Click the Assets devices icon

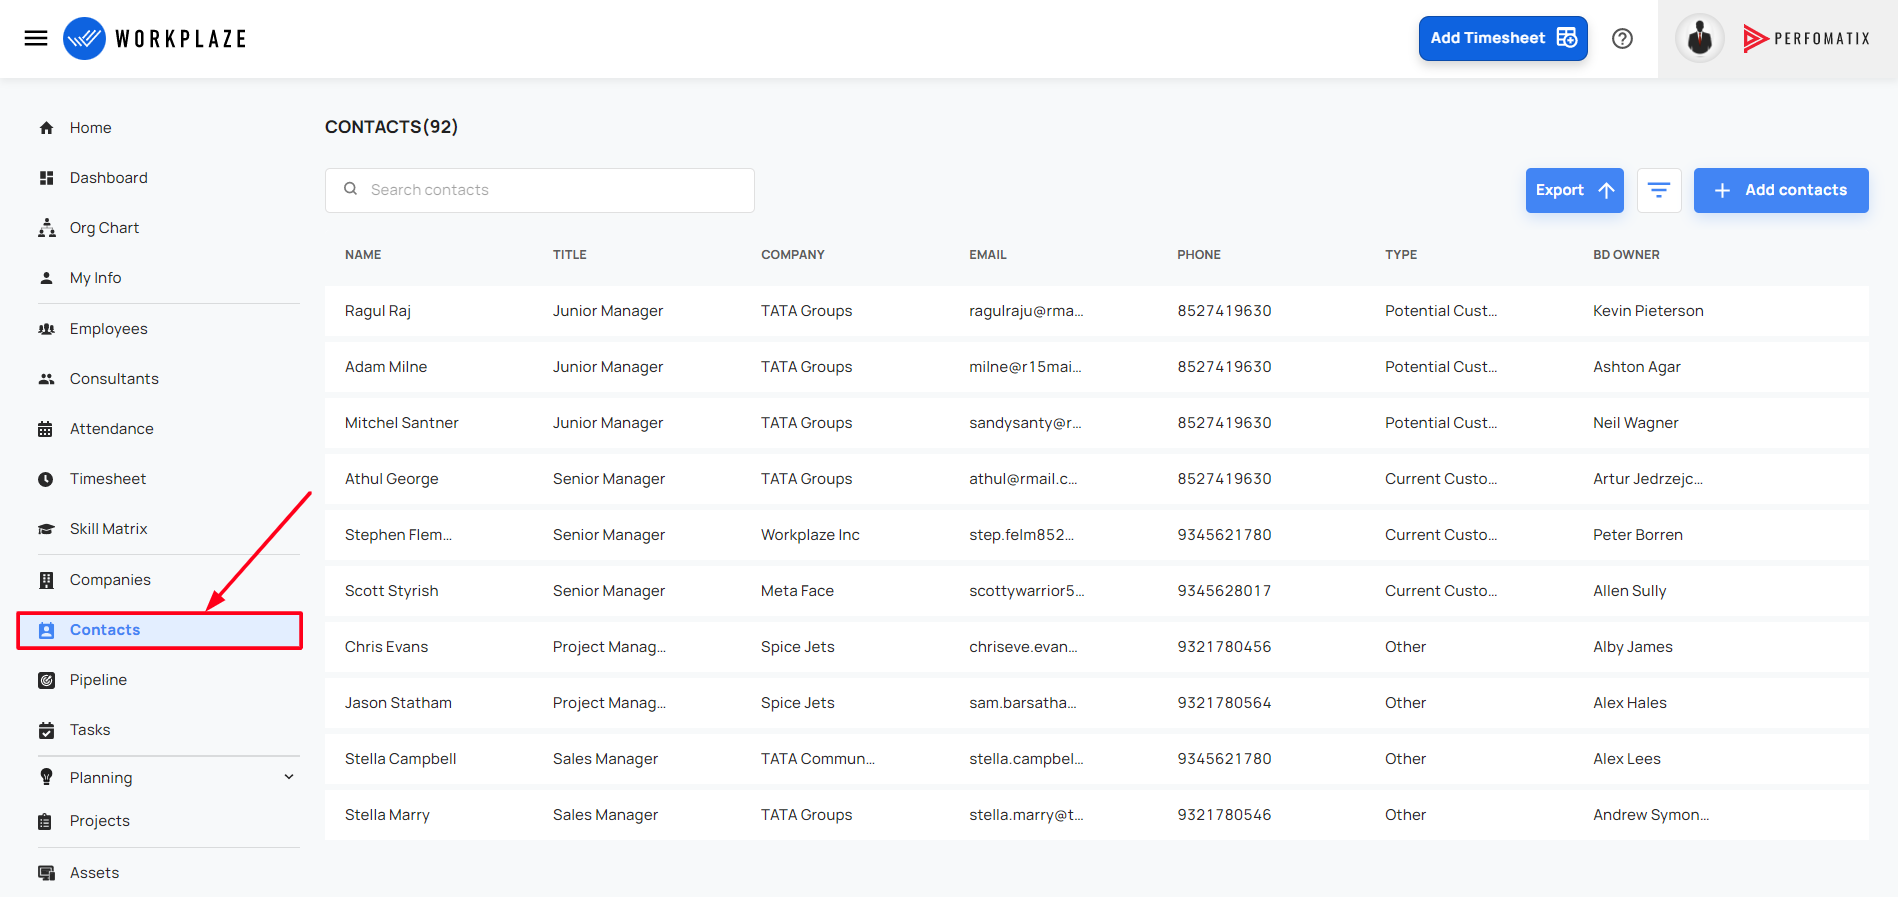[46, 873]
